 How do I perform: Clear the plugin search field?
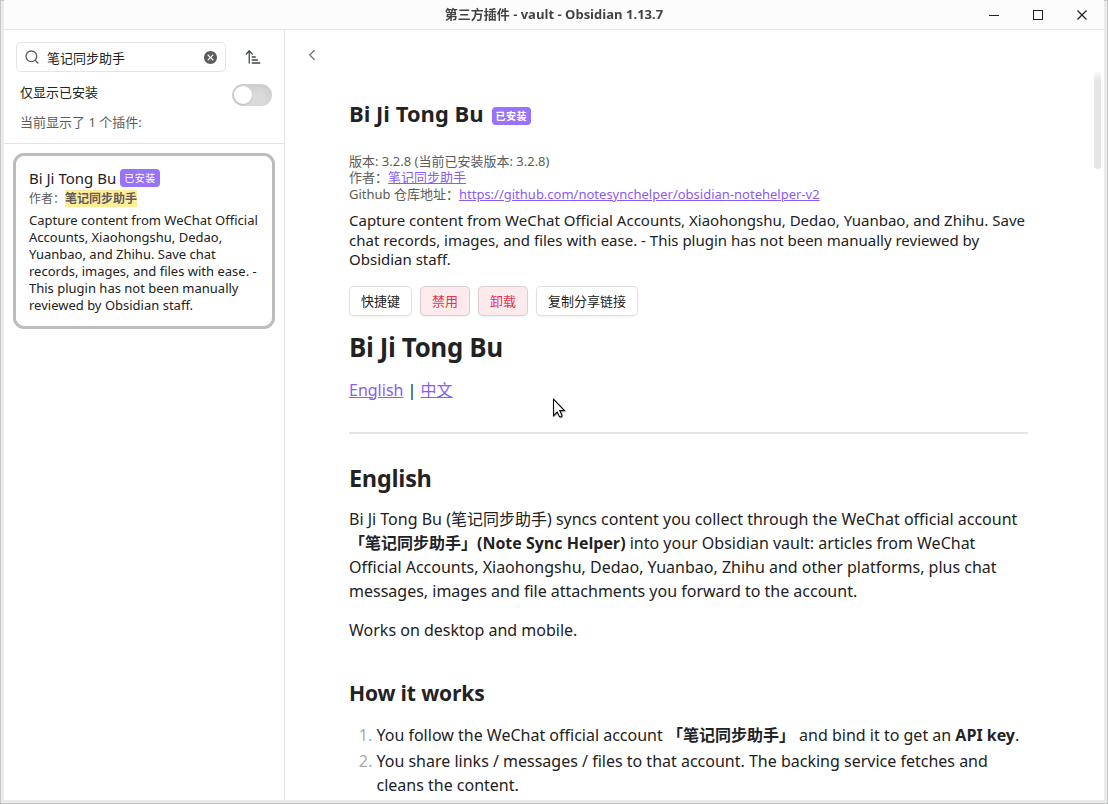coord(211,58)
